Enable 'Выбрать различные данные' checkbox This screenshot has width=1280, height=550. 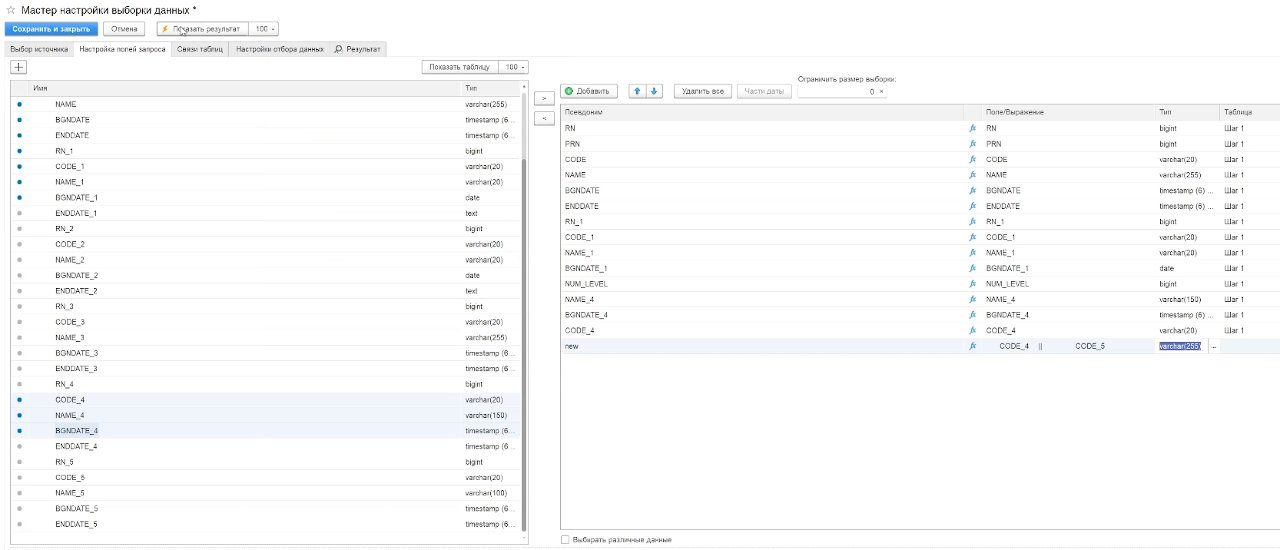[x=566, y=540]
